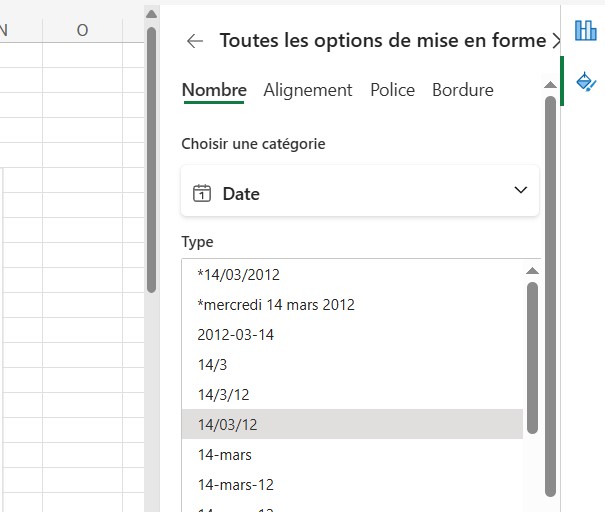Image resolution: width=605 pixels, height=512 pixels.
Task: Click the pane title Toutes les options
Action: (383, 41)
